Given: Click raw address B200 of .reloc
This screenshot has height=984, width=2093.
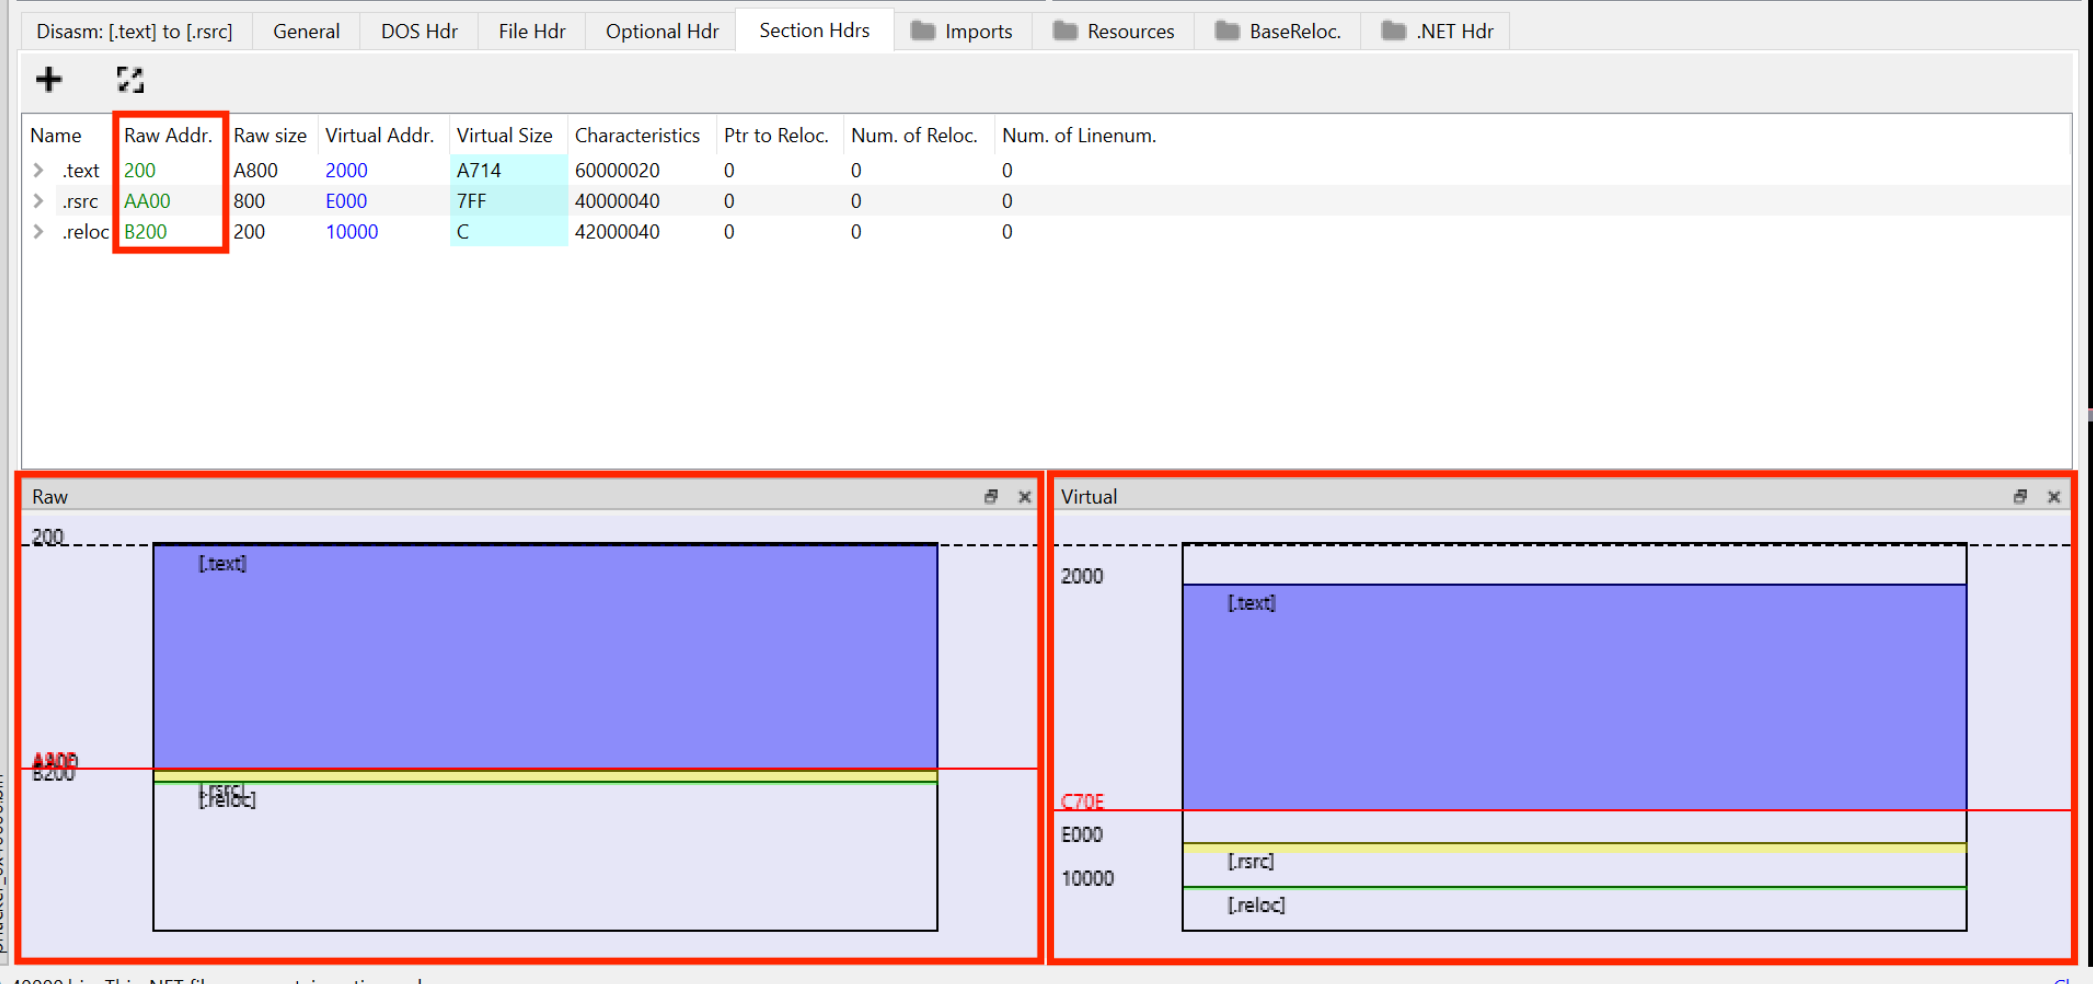Looking at the screenshot, I should (x=145, y=232).
